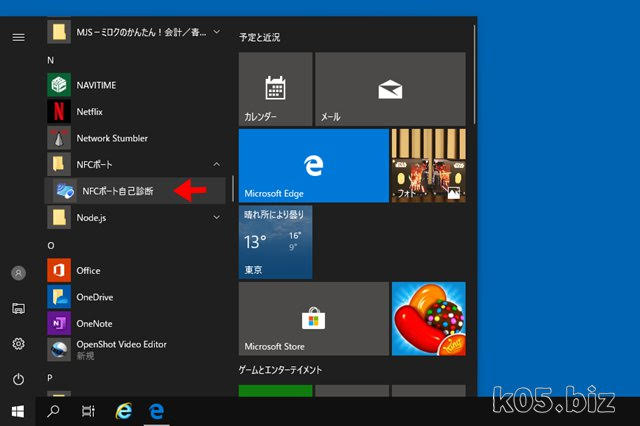Click the P letter group header
640x426 pixels.
[50, 378]
